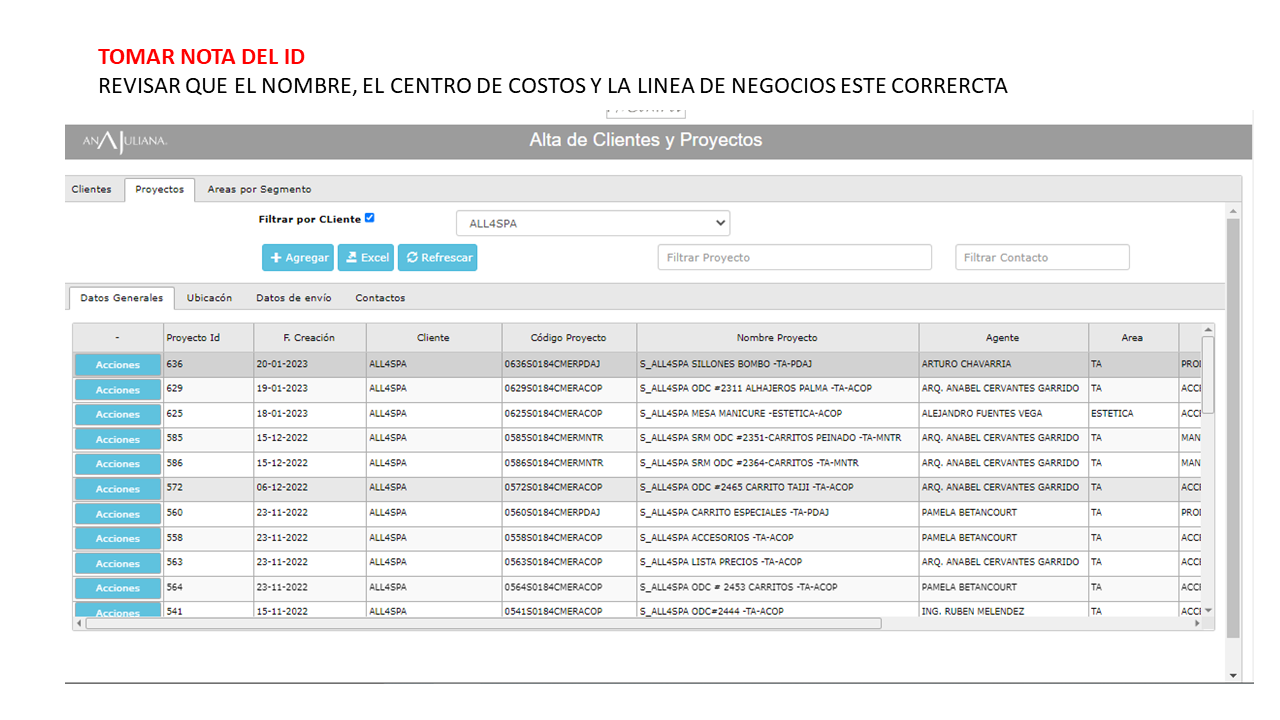Click the table's vertical scrollbar down arrow
Viewport: 1280px width, 720px height.
click(1208, 610)
